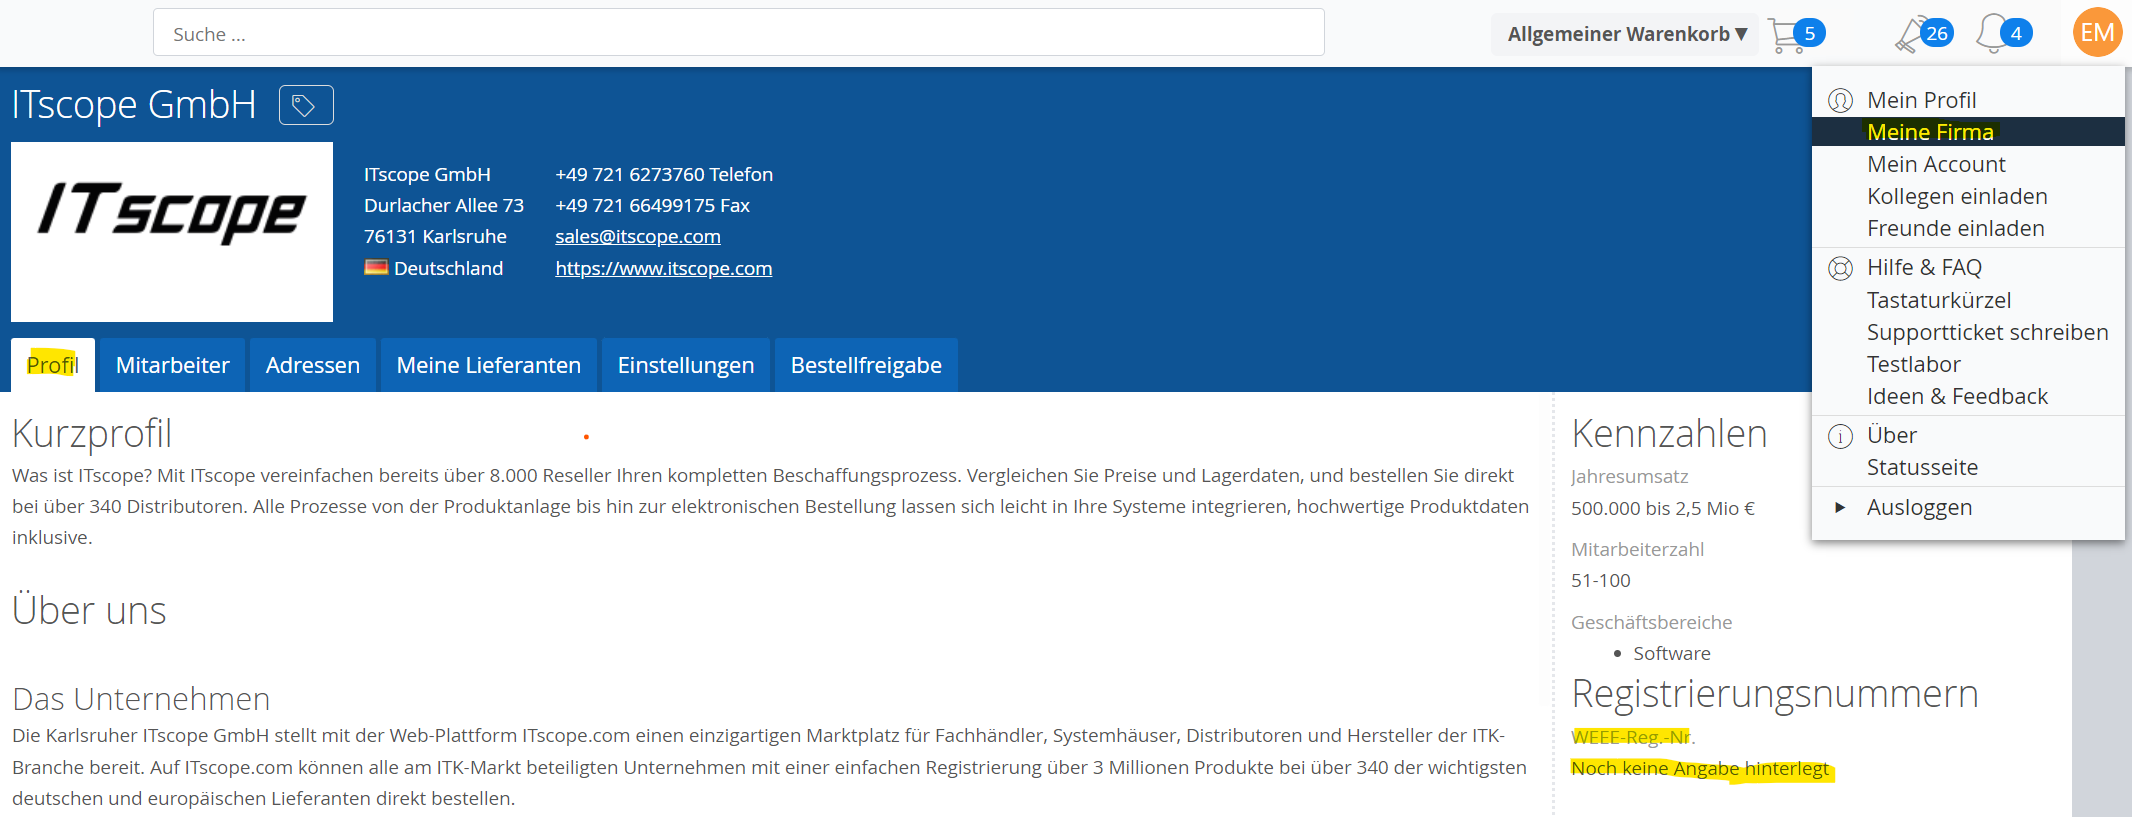
Task: Choose Mein Account from the user menu
Action: pyautogui.click(x=1936, y=164)
